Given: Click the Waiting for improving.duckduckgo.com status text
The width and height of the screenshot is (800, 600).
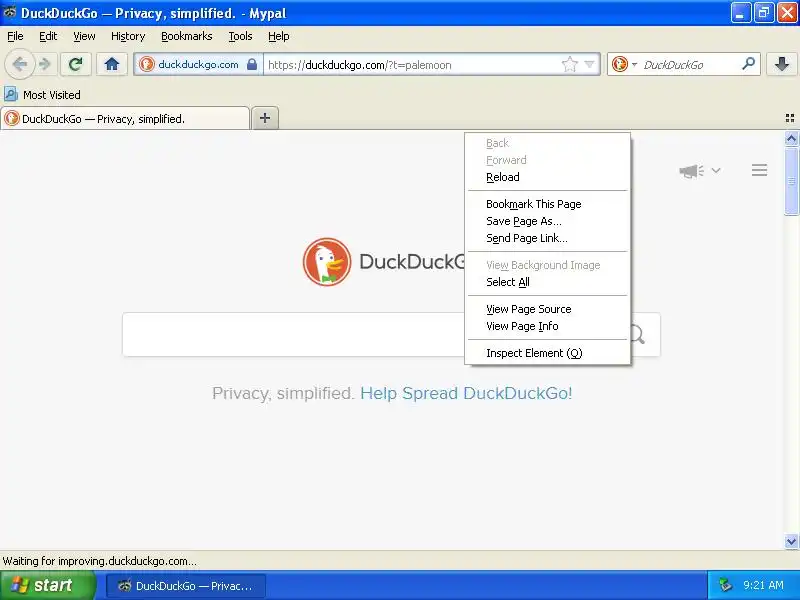Looking at the screenshot, I should click(x=99, y=561).
